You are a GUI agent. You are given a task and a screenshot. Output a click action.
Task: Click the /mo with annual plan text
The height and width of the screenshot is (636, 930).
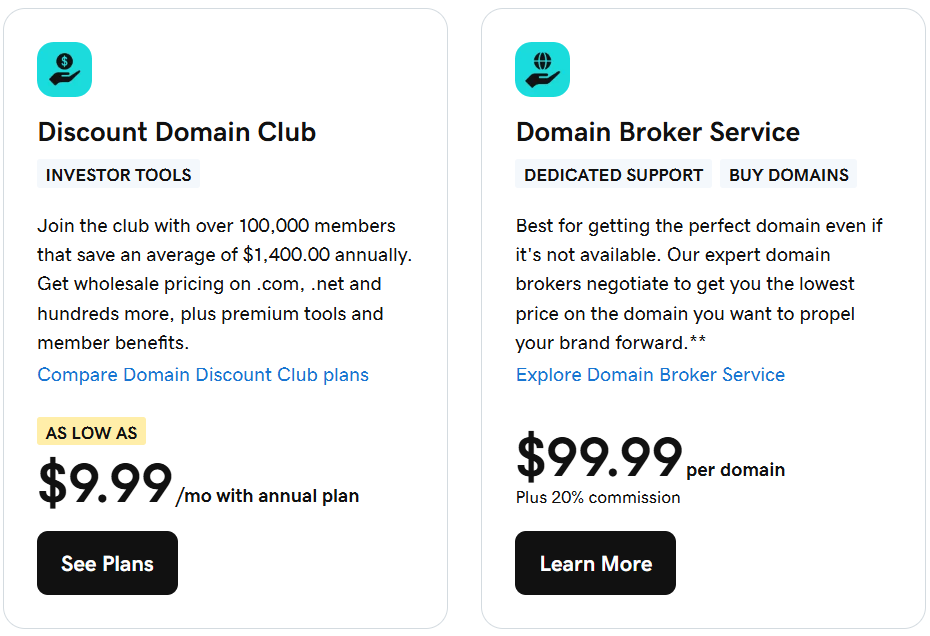point(267,495)
